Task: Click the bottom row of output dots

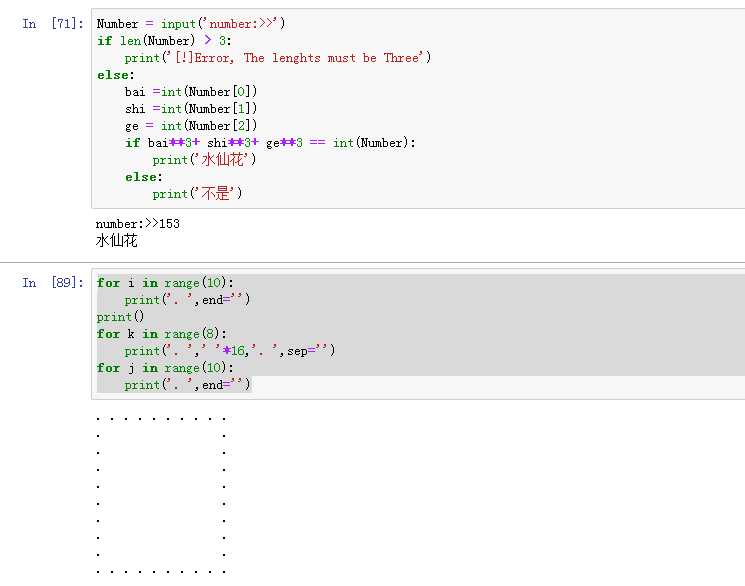Action: click(161, 572)
